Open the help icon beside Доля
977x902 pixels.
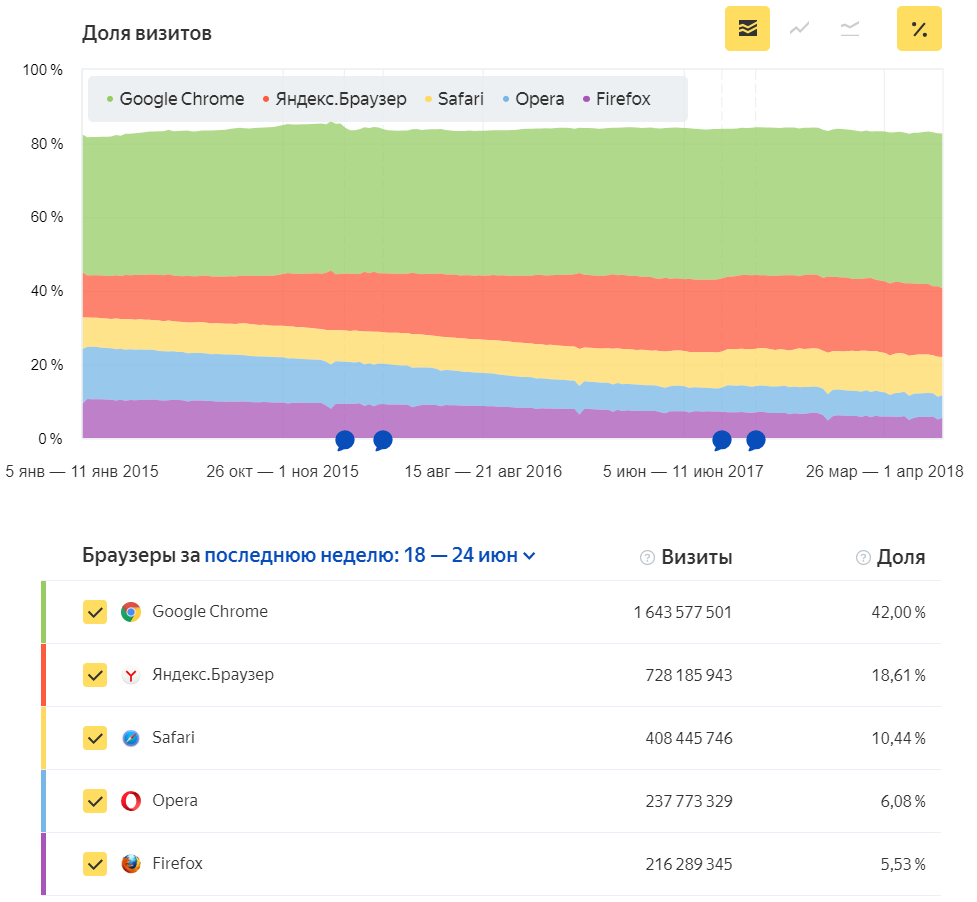tap(863, 558)
